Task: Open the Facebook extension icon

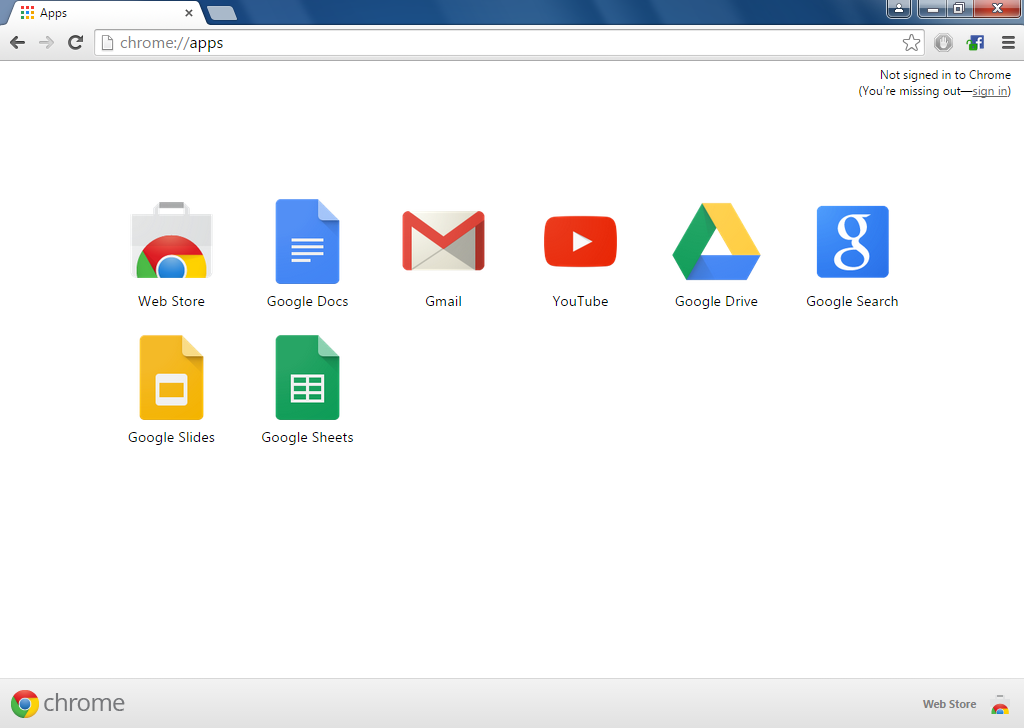Action: coord(975,43)
